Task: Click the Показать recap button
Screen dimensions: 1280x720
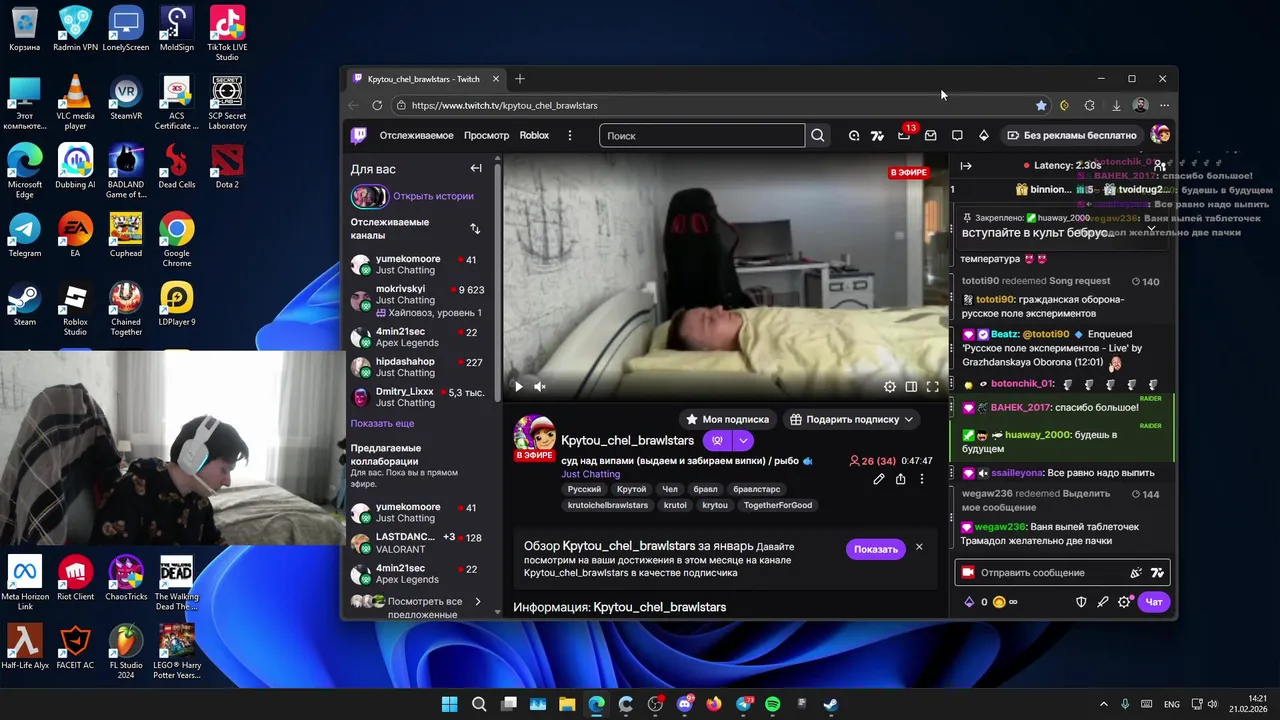Action: tap(875, 549)
